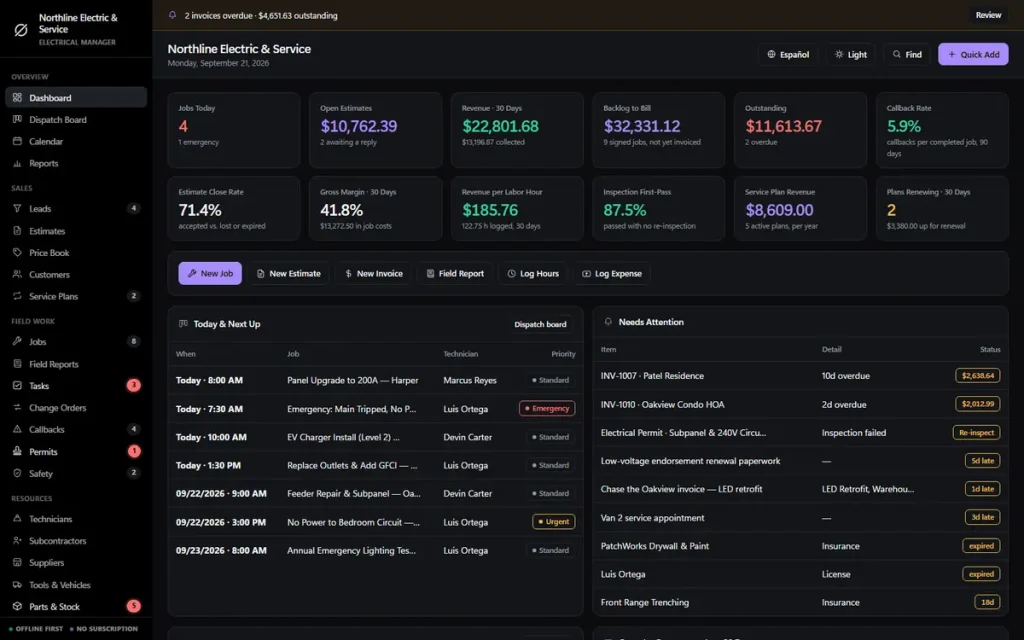1024x640 pixels.
Task: Review the overdue invoices banner
Action: (x=988, y=15)
